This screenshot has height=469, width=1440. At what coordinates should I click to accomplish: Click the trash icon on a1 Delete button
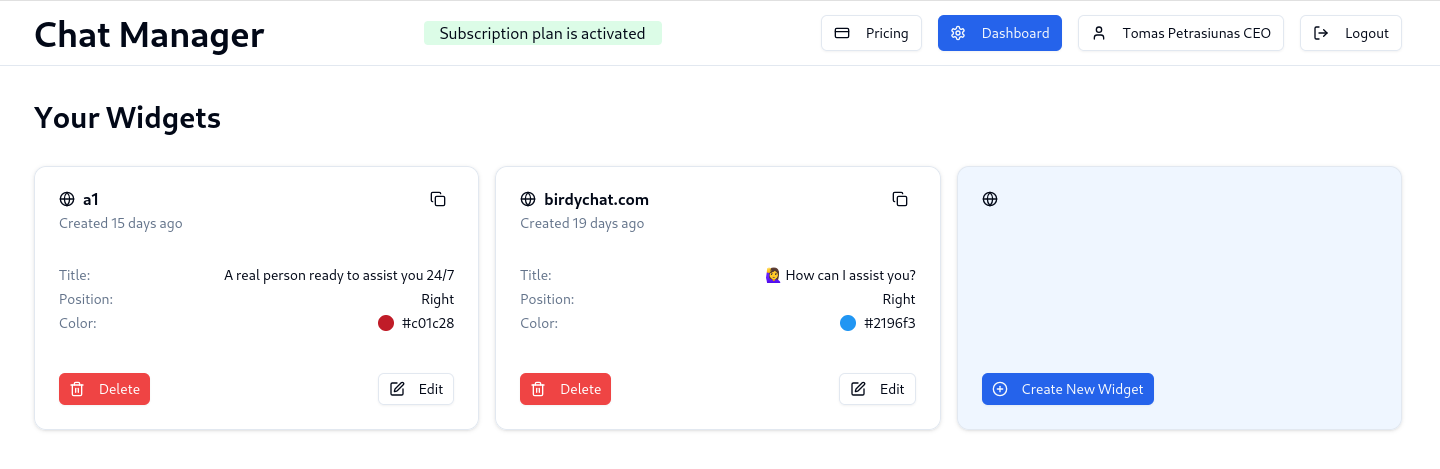coord(77,389)
